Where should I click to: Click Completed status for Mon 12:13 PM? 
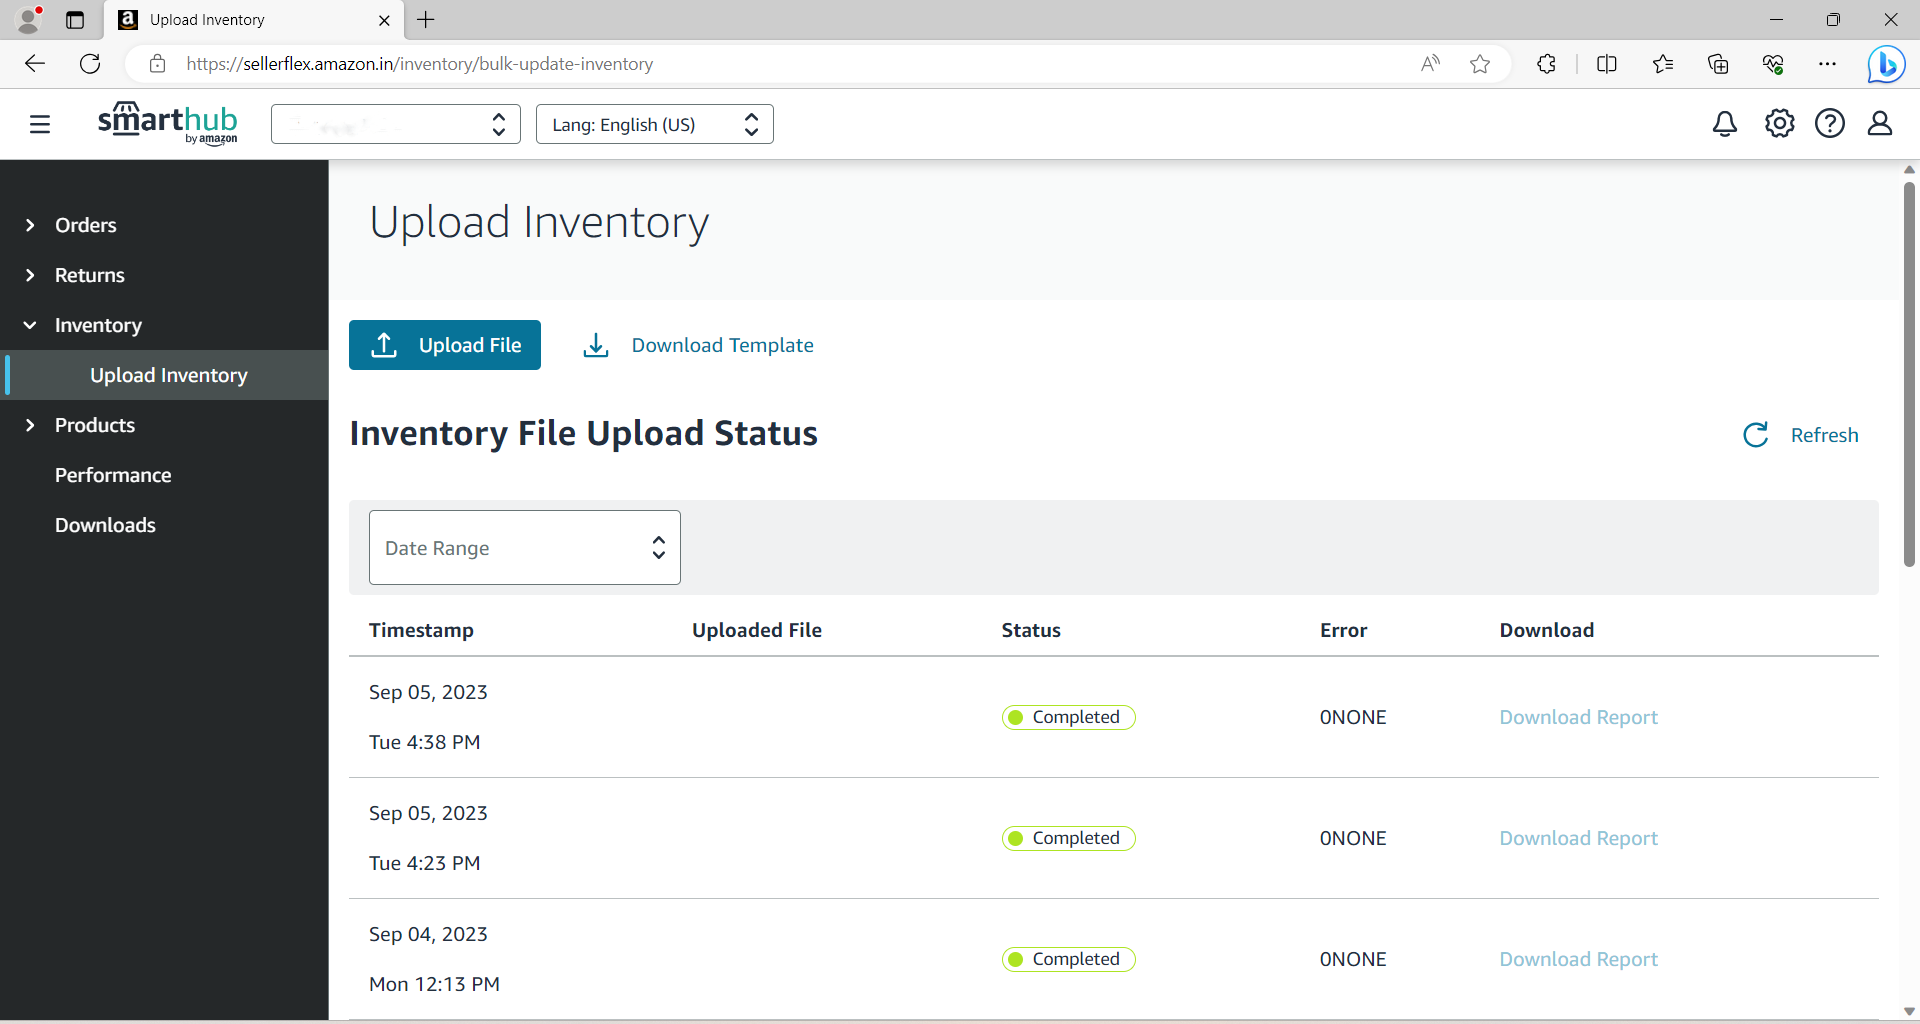click(x=1068, y=959)
